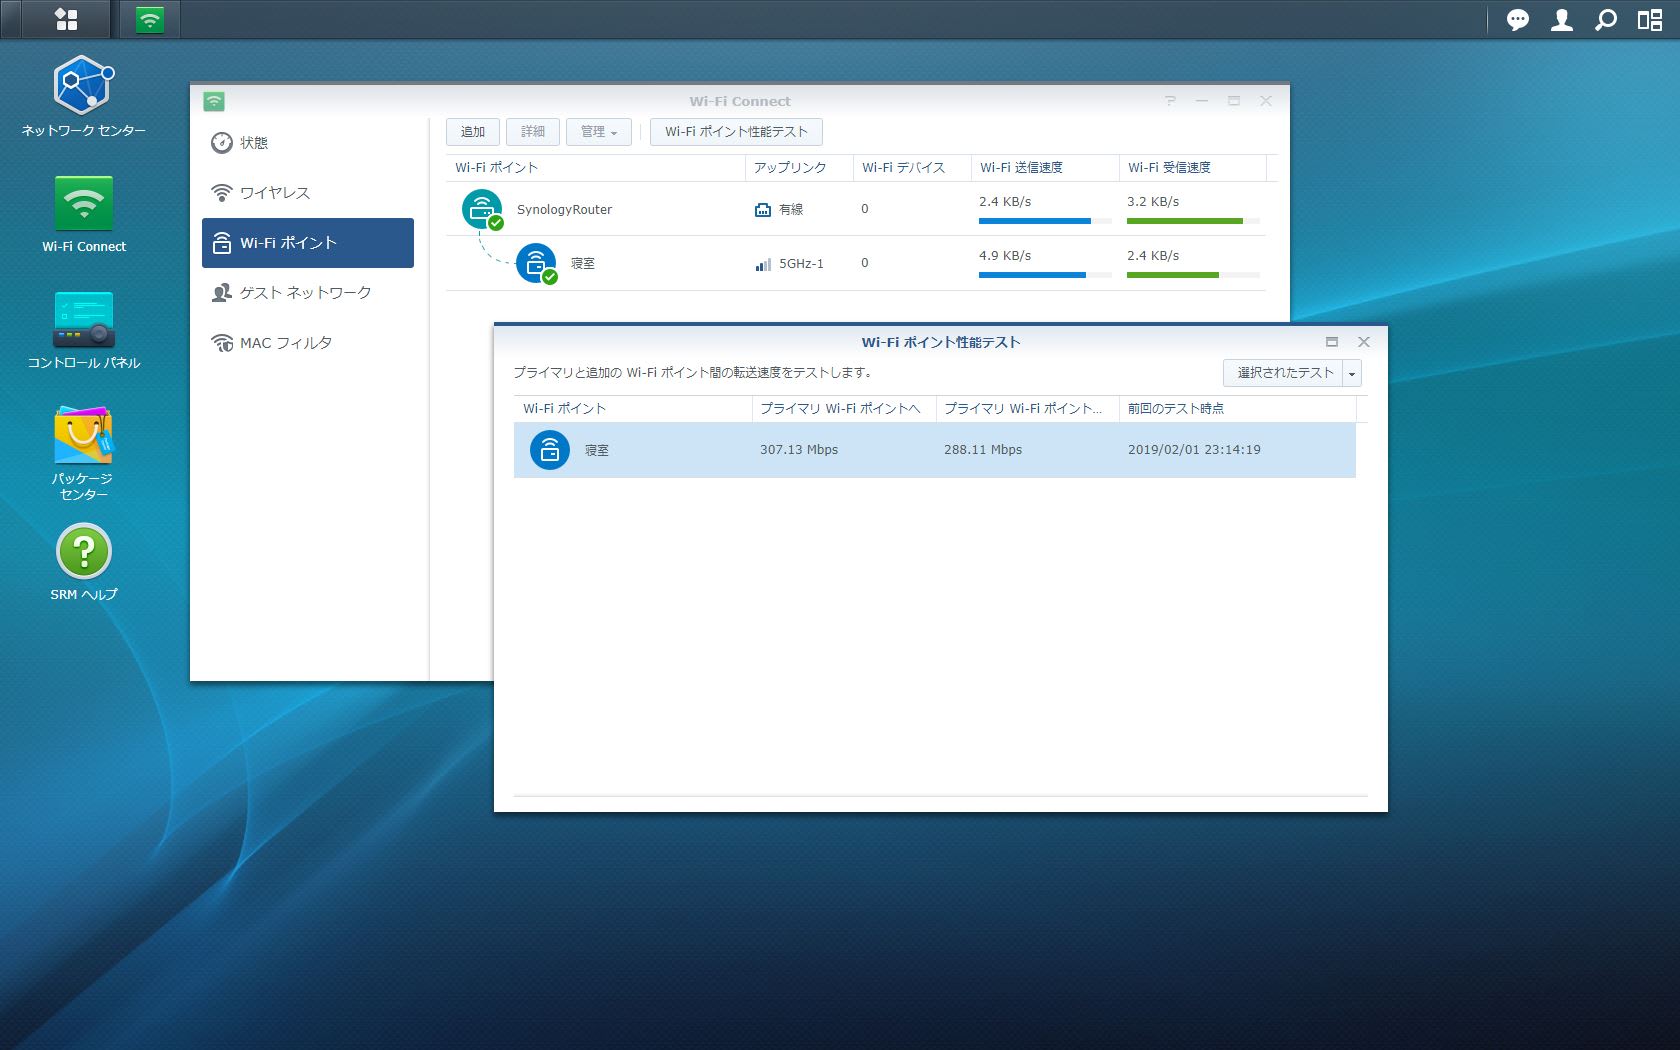1680x1050 pixels.
Task: Open user account options icon
Action: pyautogui.click(x=1562, y=20)
